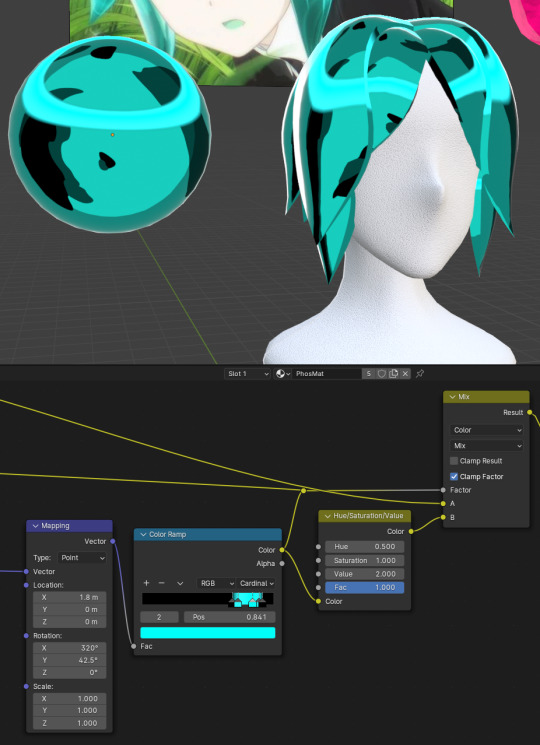Open Mix node blend mode 'Mix' dropdown
540x745 pixels.
[x=486, y=446]
